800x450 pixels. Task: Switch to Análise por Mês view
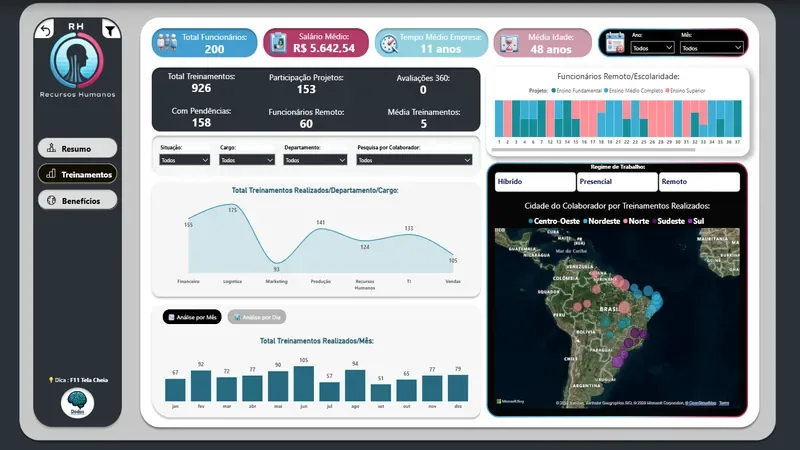pyautogui.click(x=192, y=317)
